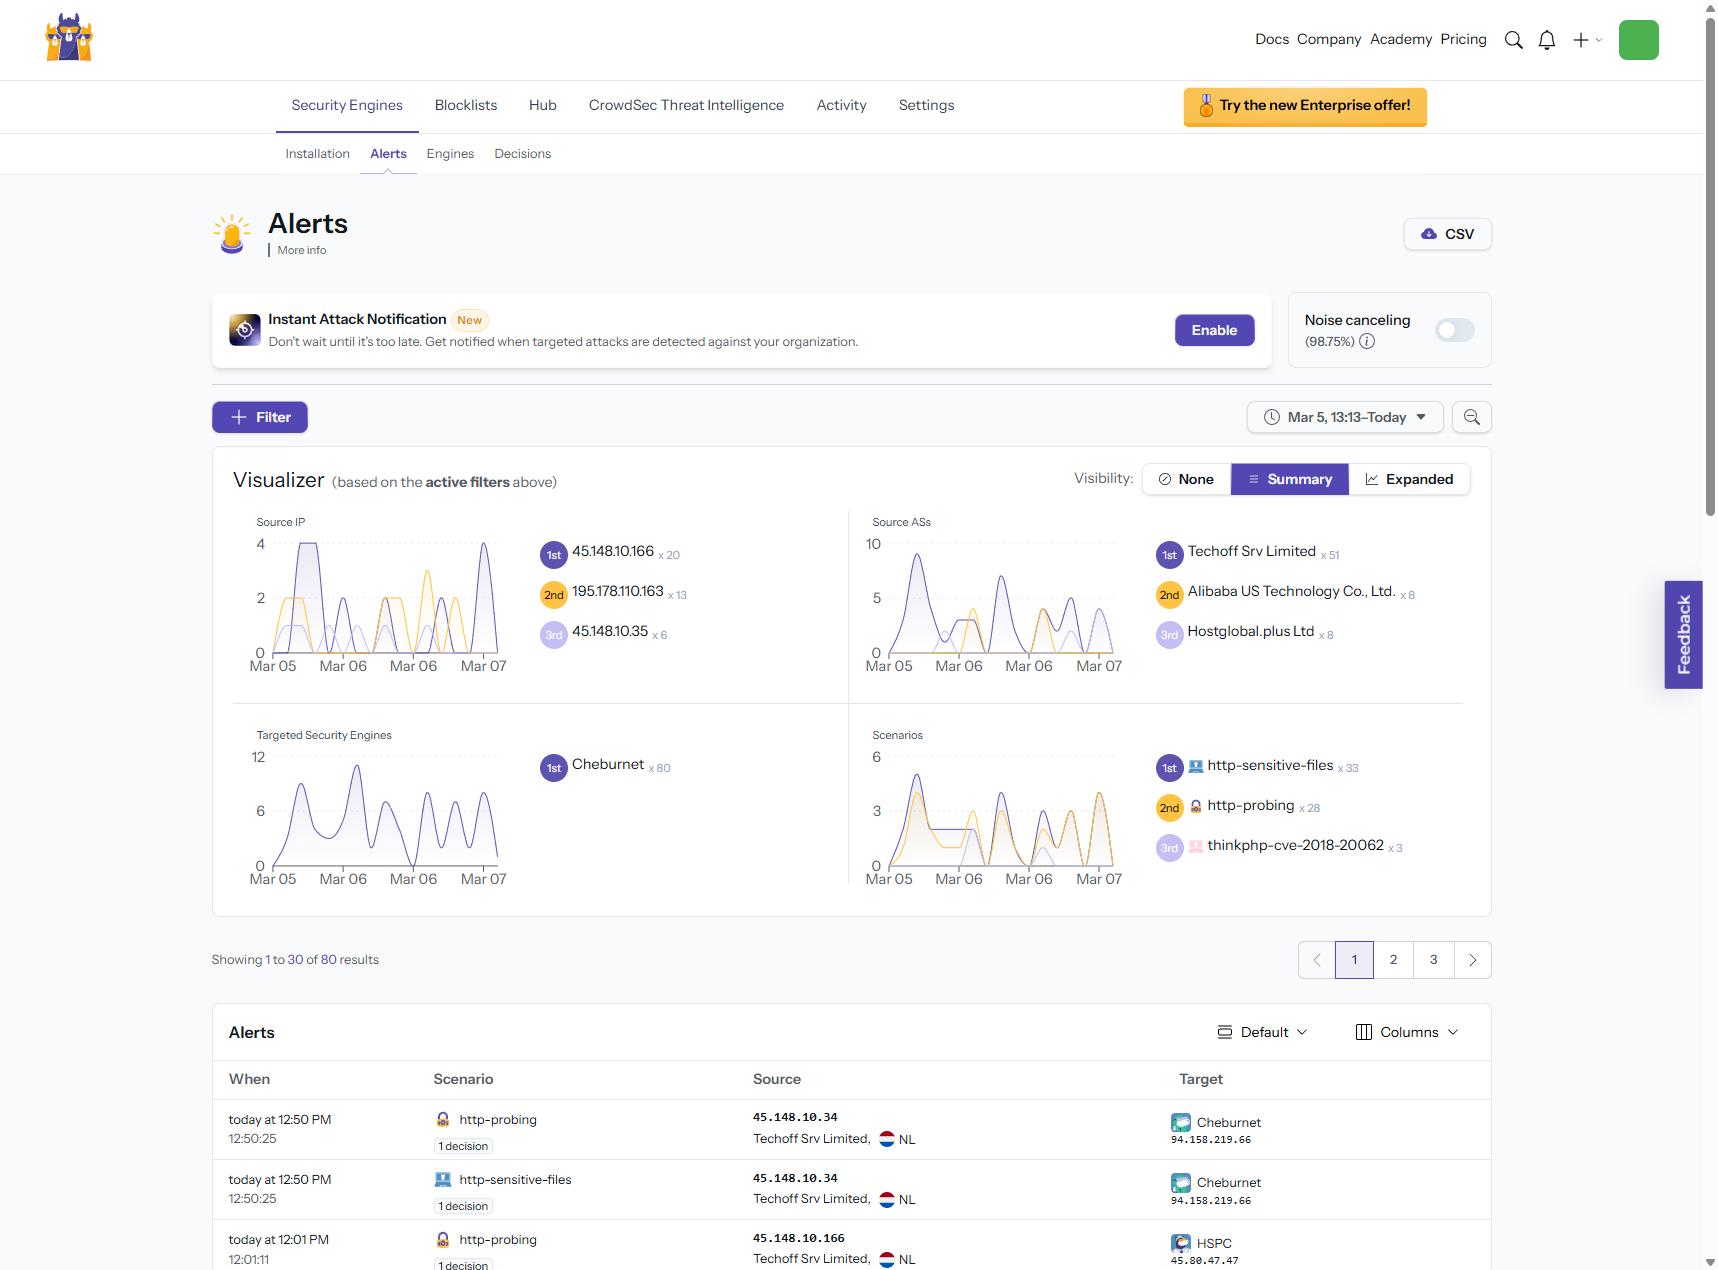Click the 1st rank badge for Cheburnet engine

pos(554,768)
